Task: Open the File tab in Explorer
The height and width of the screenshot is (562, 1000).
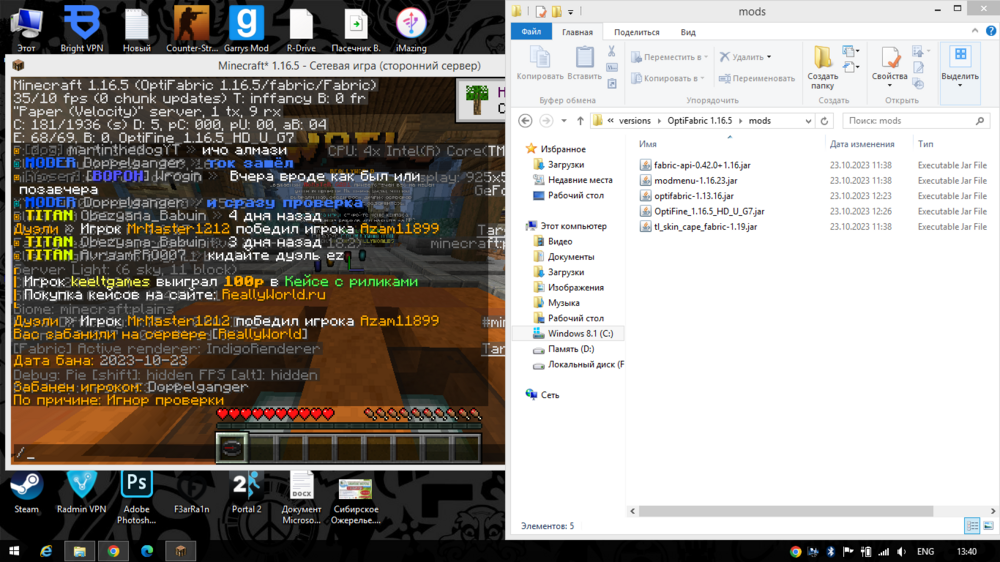Action: pos(531,31)
